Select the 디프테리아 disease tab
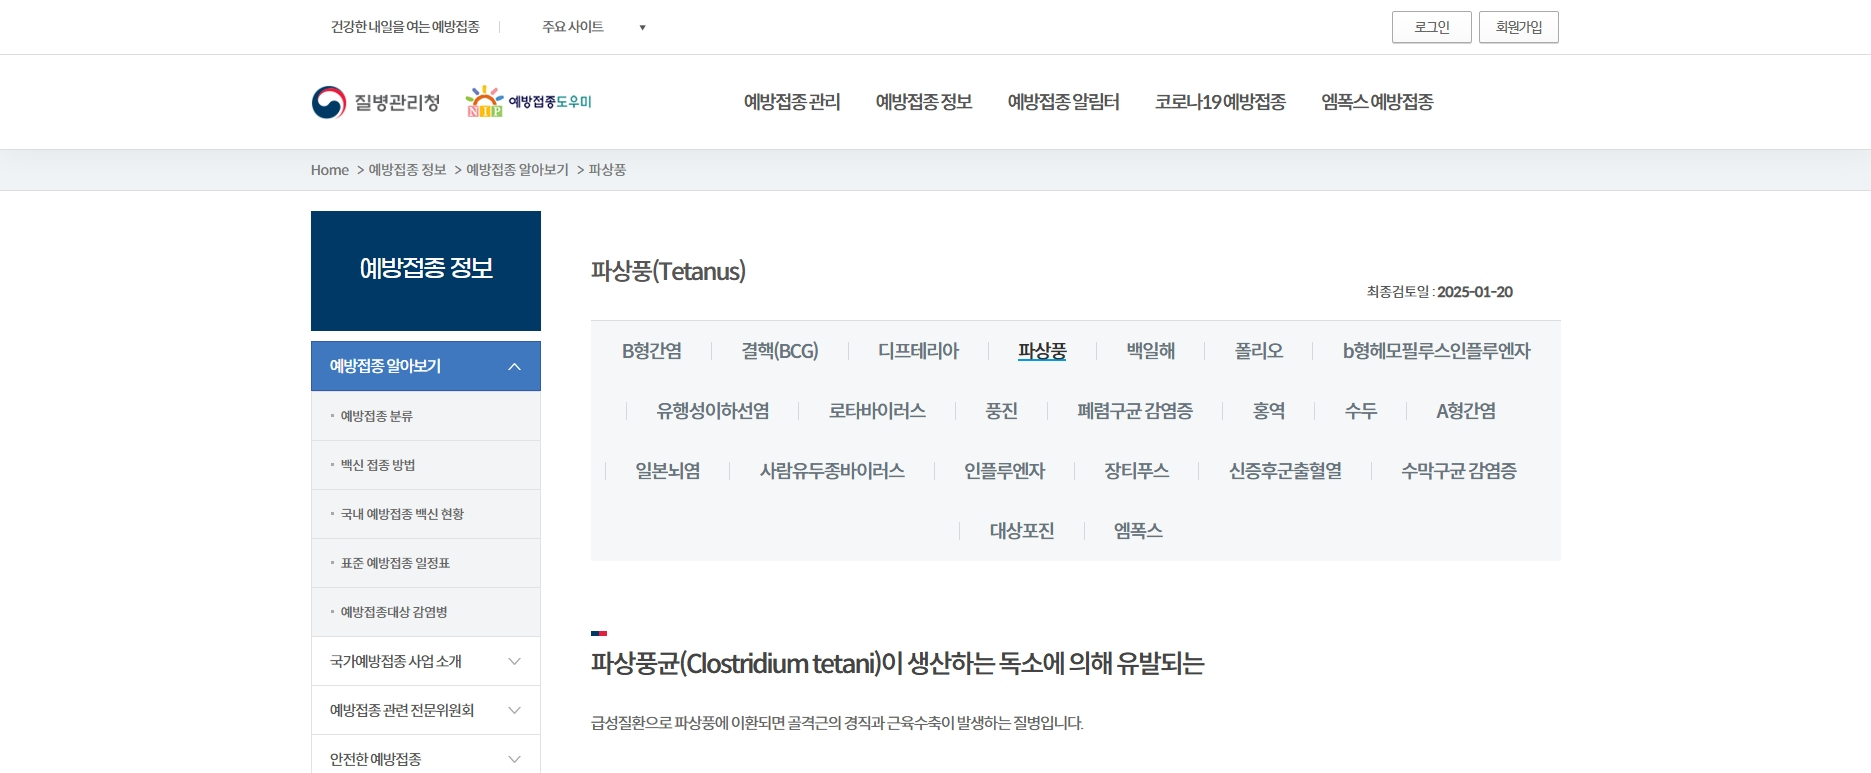The image size is (1871, 773). coord(918,351)
